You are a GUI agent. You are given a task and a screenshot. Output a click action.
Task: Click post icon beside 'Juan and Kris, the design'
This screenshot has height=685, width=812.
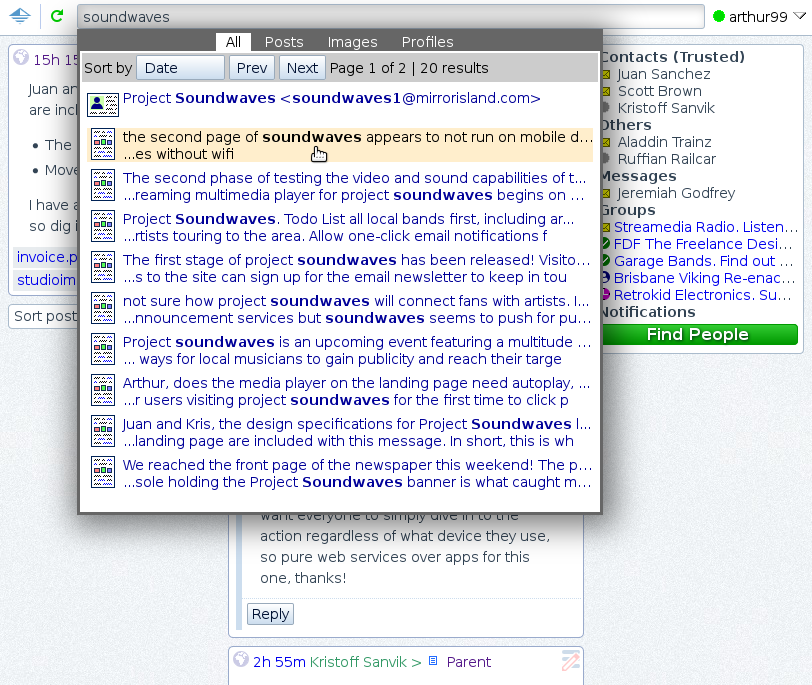point(103,431)
